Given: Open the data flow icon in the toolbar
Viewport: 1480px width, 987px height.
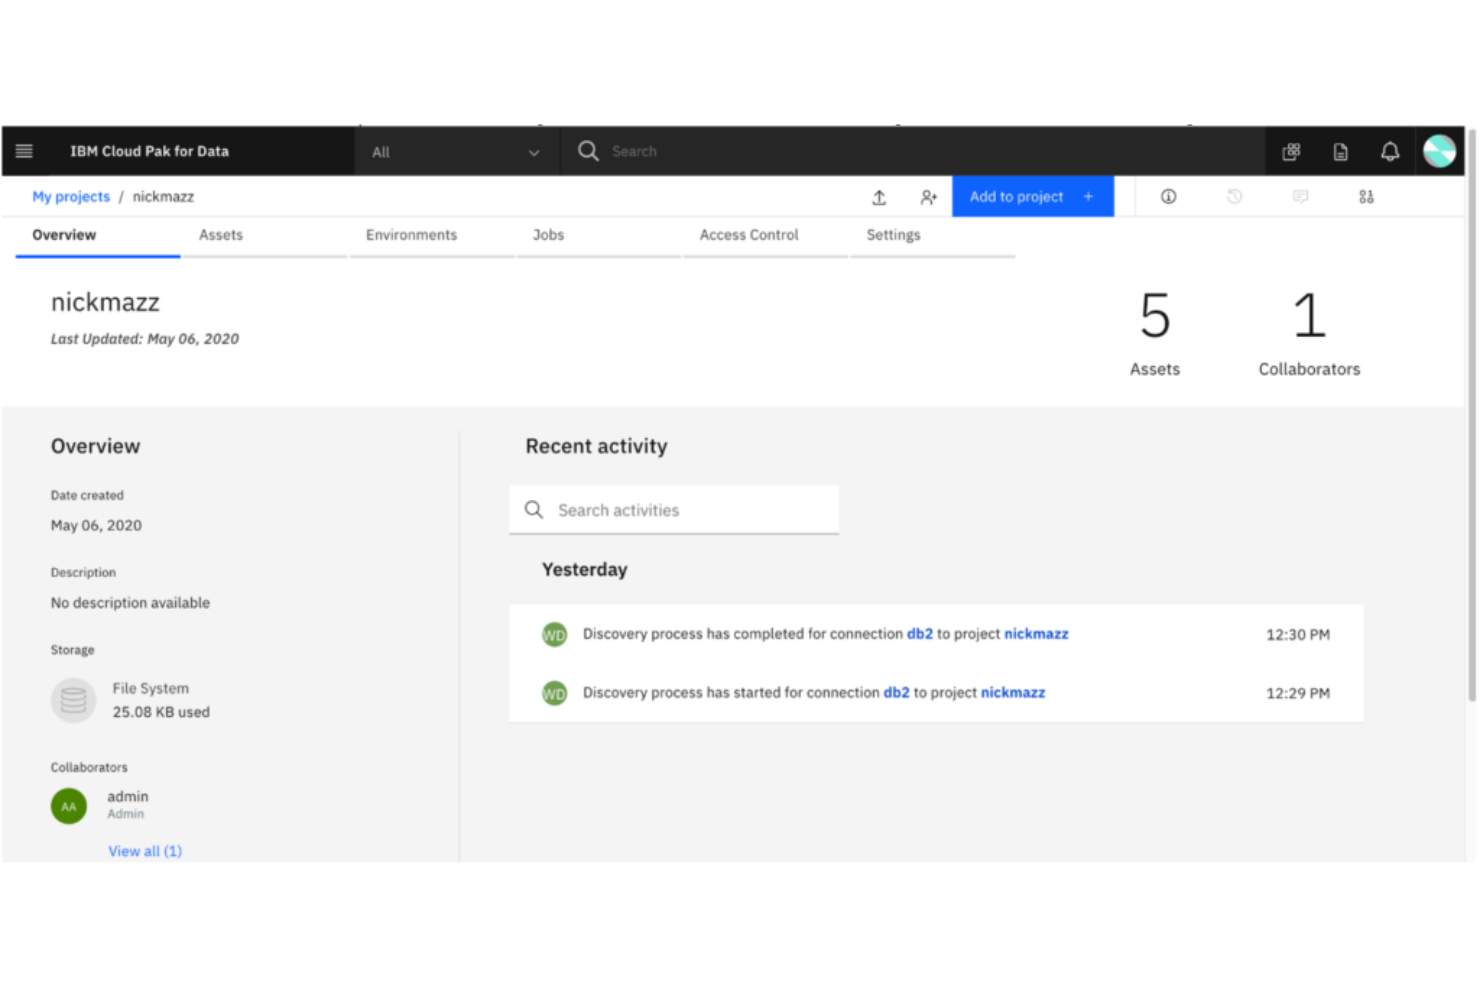Looking at the screenshot, I should click(1366, 197).
